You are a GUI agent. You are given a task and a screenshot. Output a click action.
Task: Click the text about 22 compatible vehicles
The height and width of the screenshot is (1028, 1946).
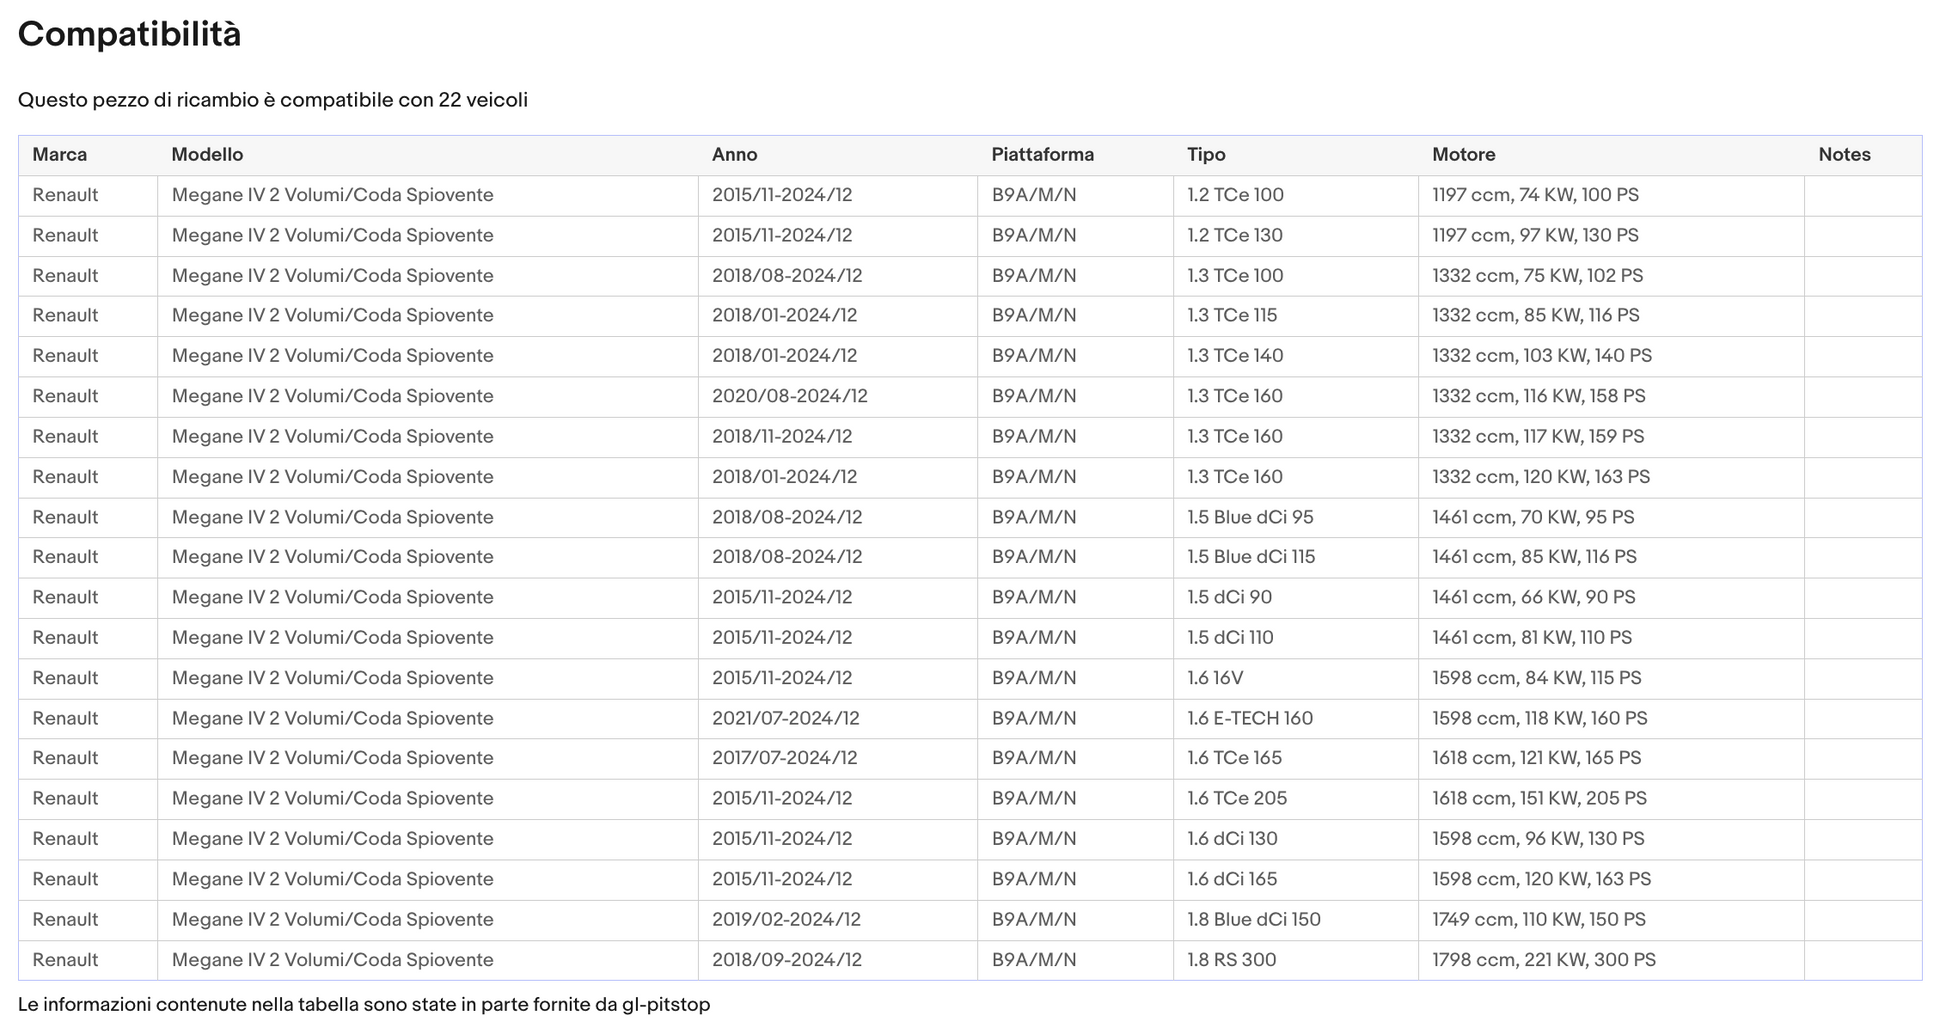pos(273,100)
